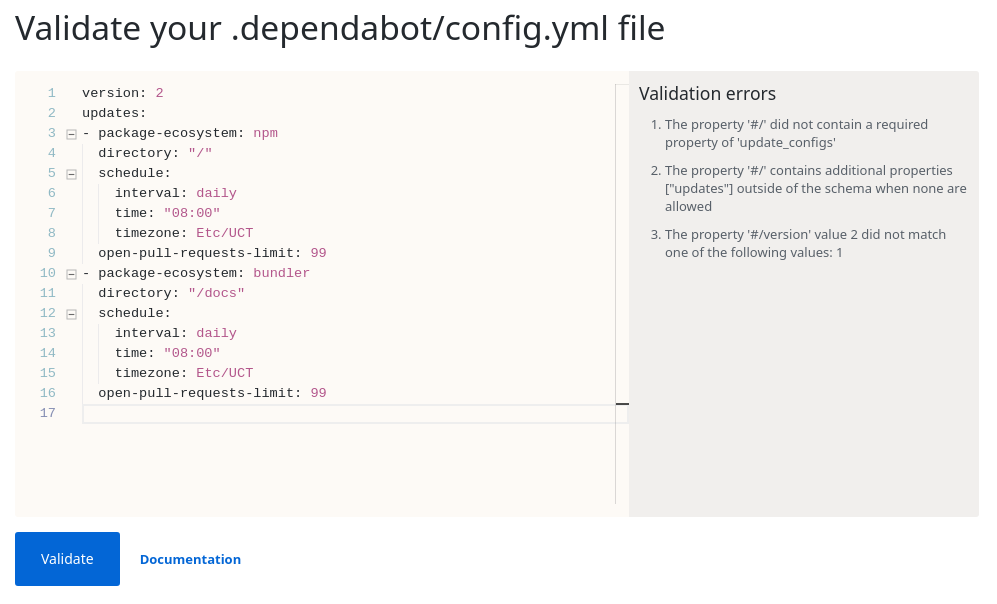Click line number 10 in the gutter
This screenshot has height=604, width=997.
pyautogui.click(x=48, y=273)
